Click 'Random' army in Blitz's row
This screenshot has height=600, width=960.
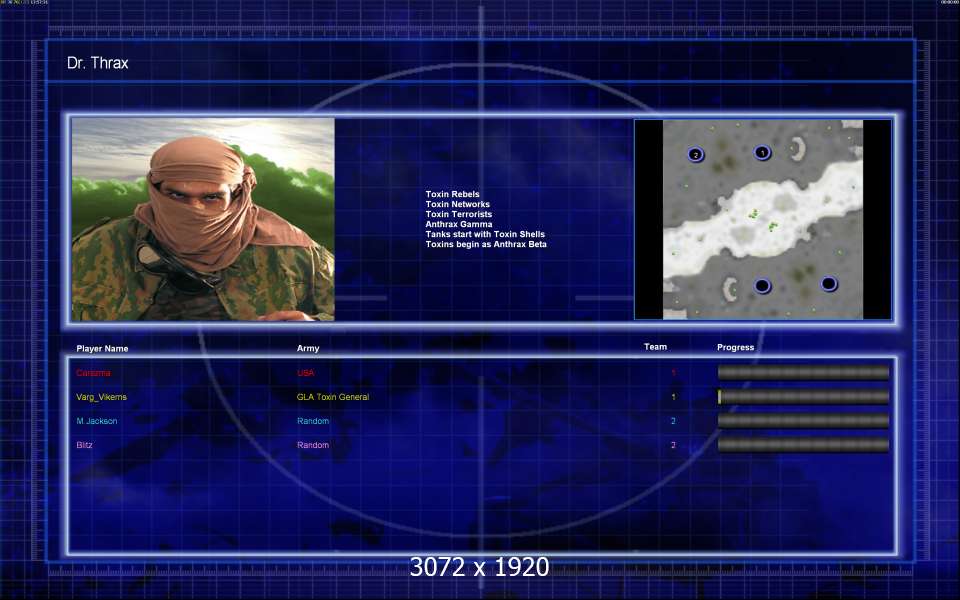313,445
